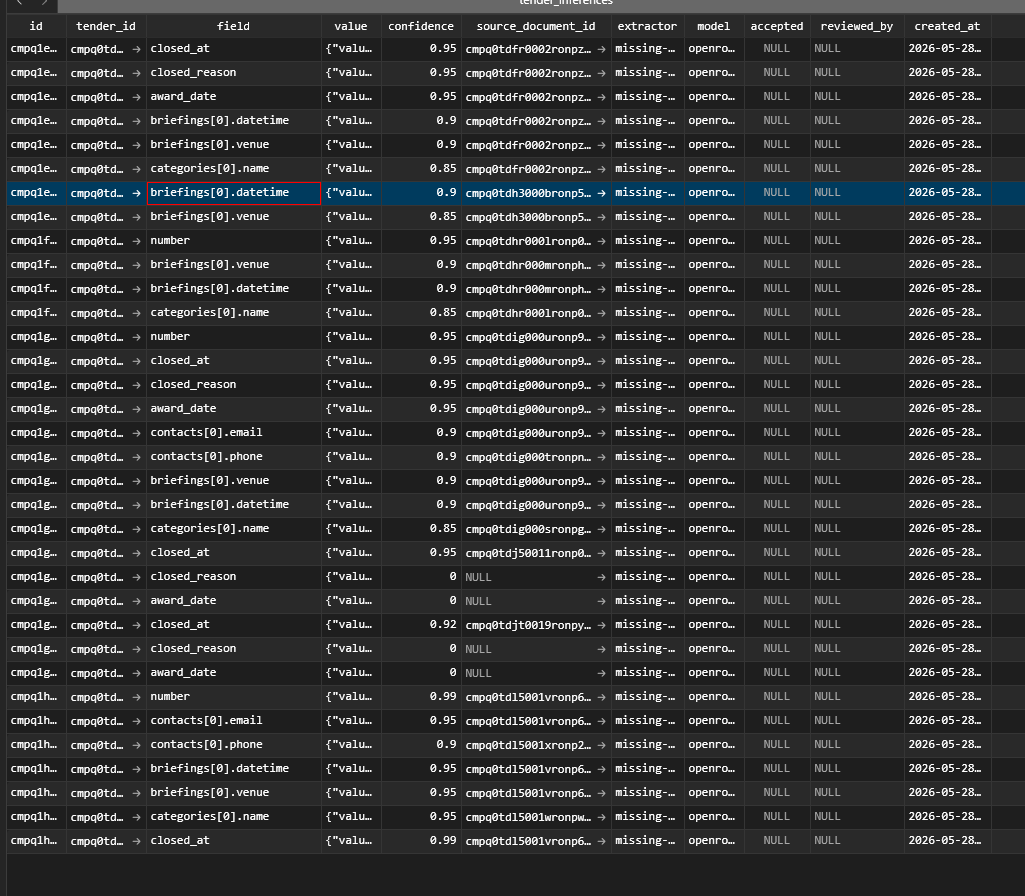1025x896 pixels.
Task: Click the extractor column header
Action: coord(647,26)
